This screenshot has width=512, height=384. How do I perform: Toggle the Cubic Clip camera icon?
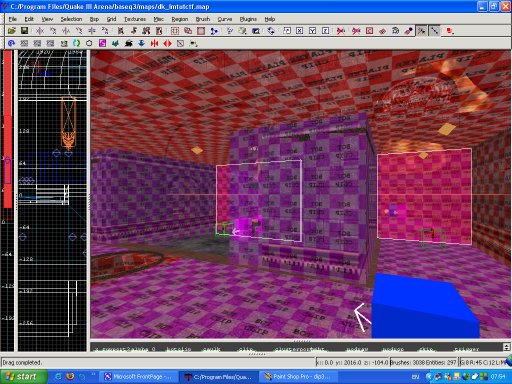coord(256,31)
